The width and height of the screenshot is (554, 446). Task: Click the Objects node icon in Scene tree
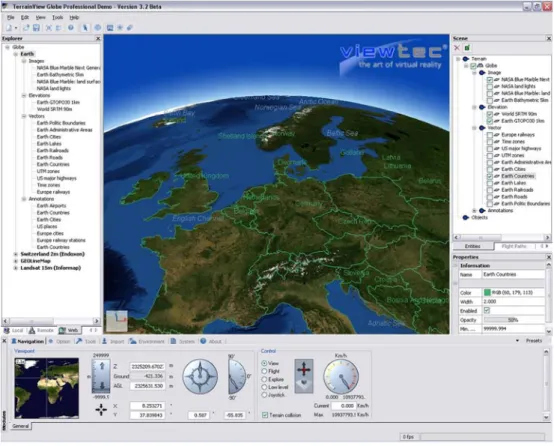click(466, 217)
